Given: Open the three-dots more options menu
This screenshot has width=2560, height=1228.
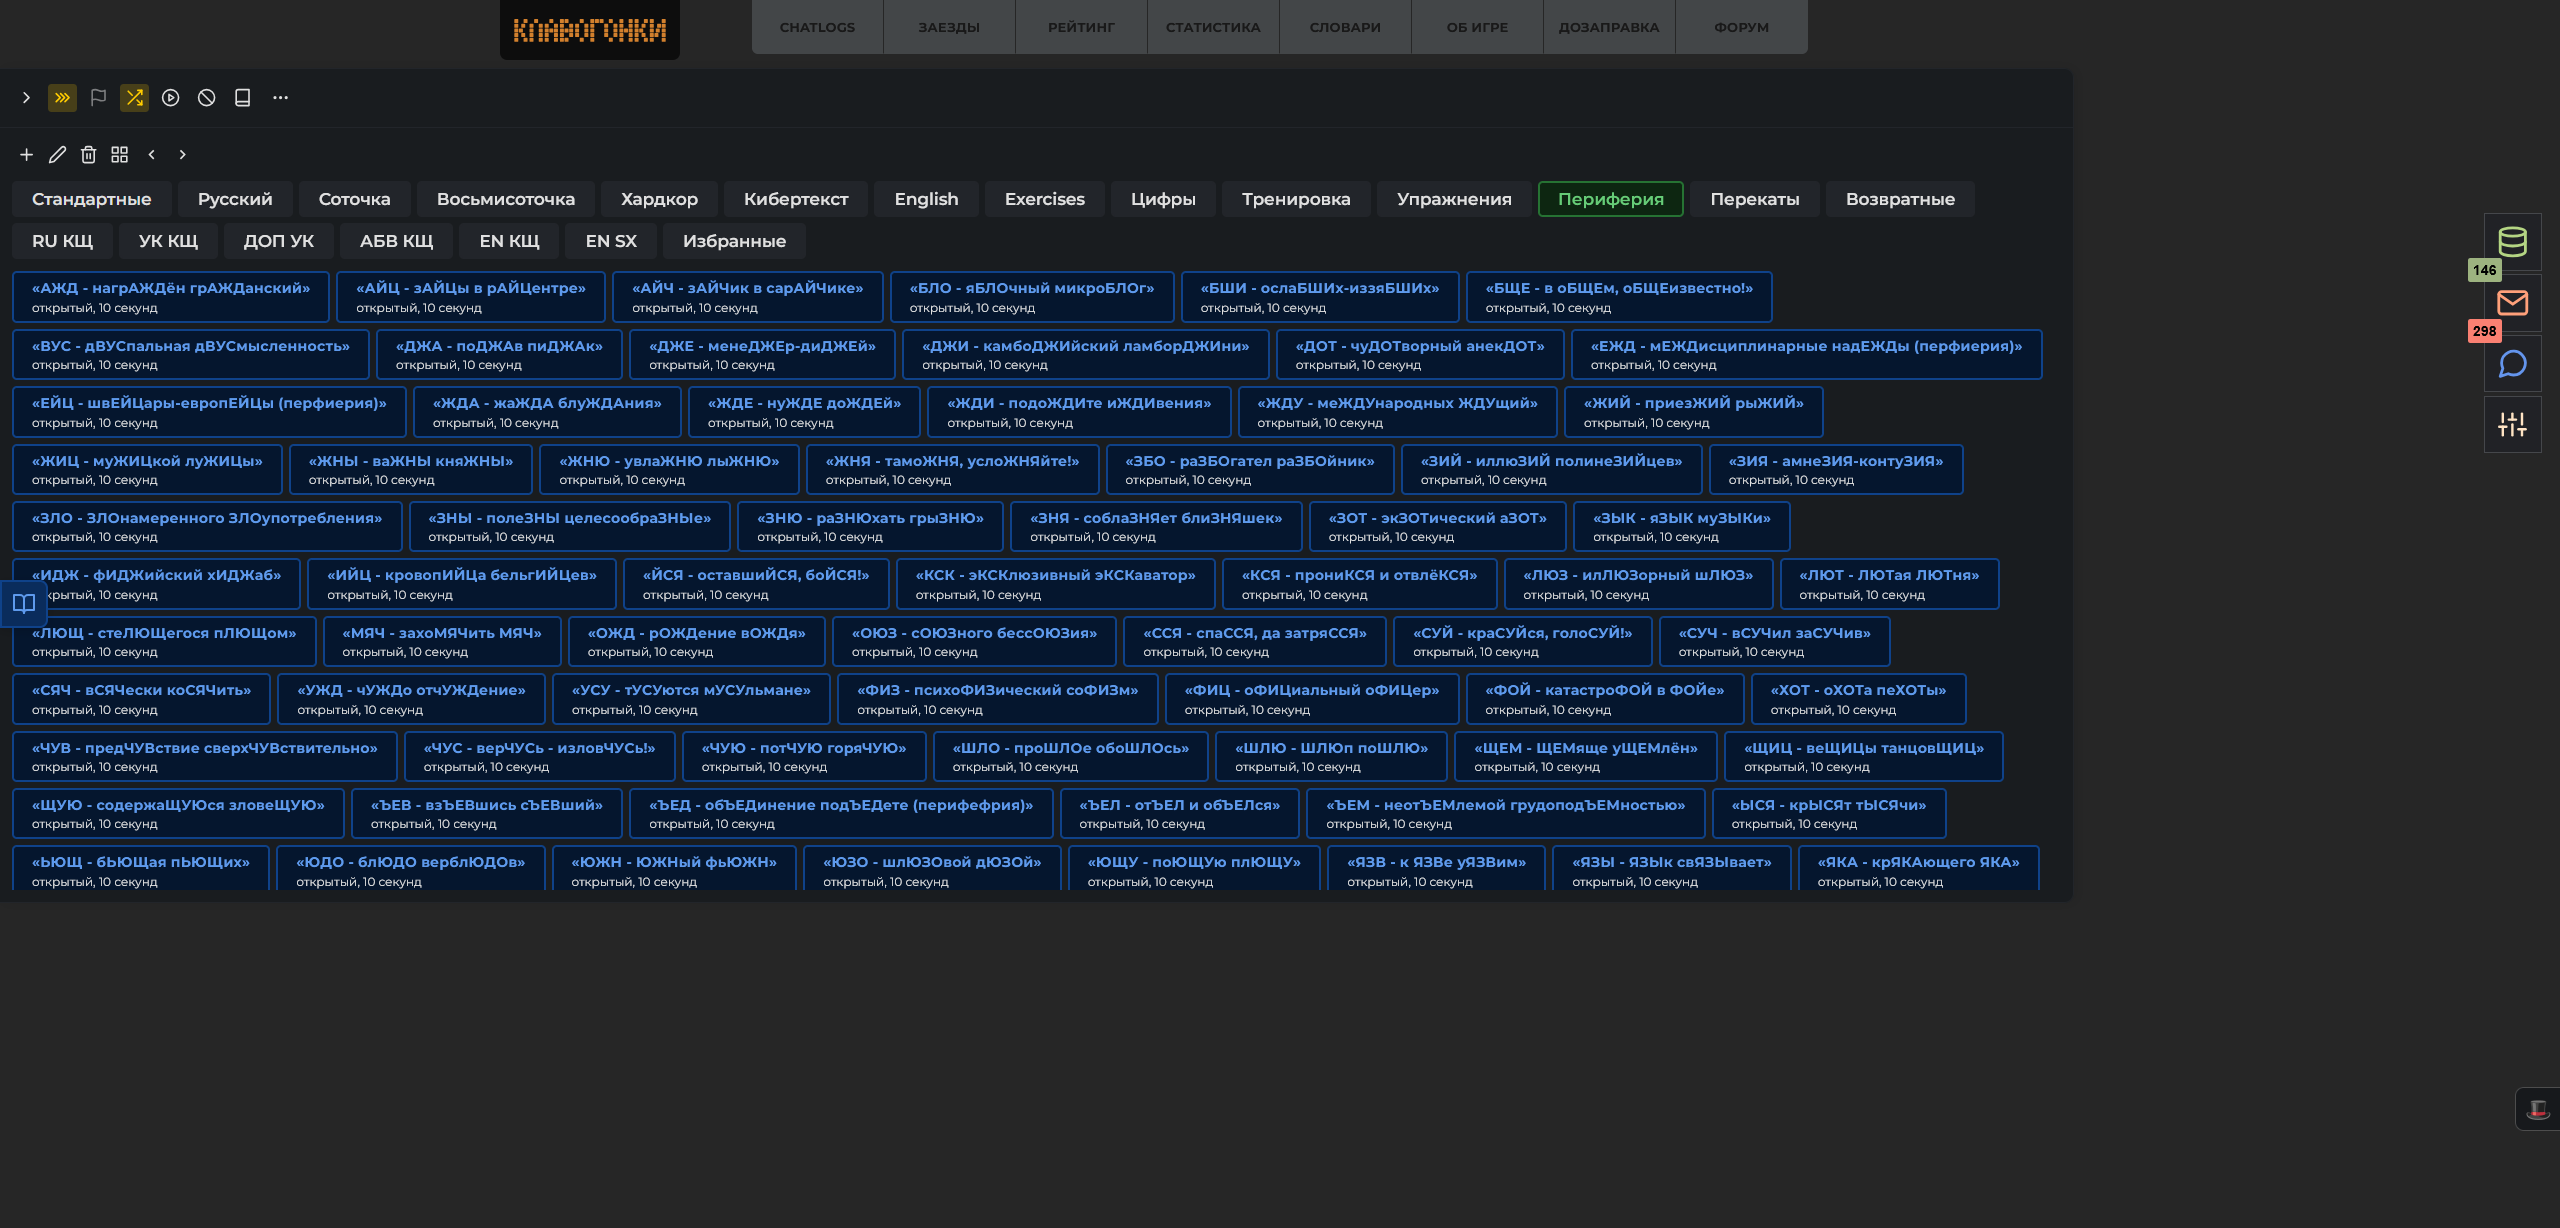Looking at the screenshot, I should (280, 98).
